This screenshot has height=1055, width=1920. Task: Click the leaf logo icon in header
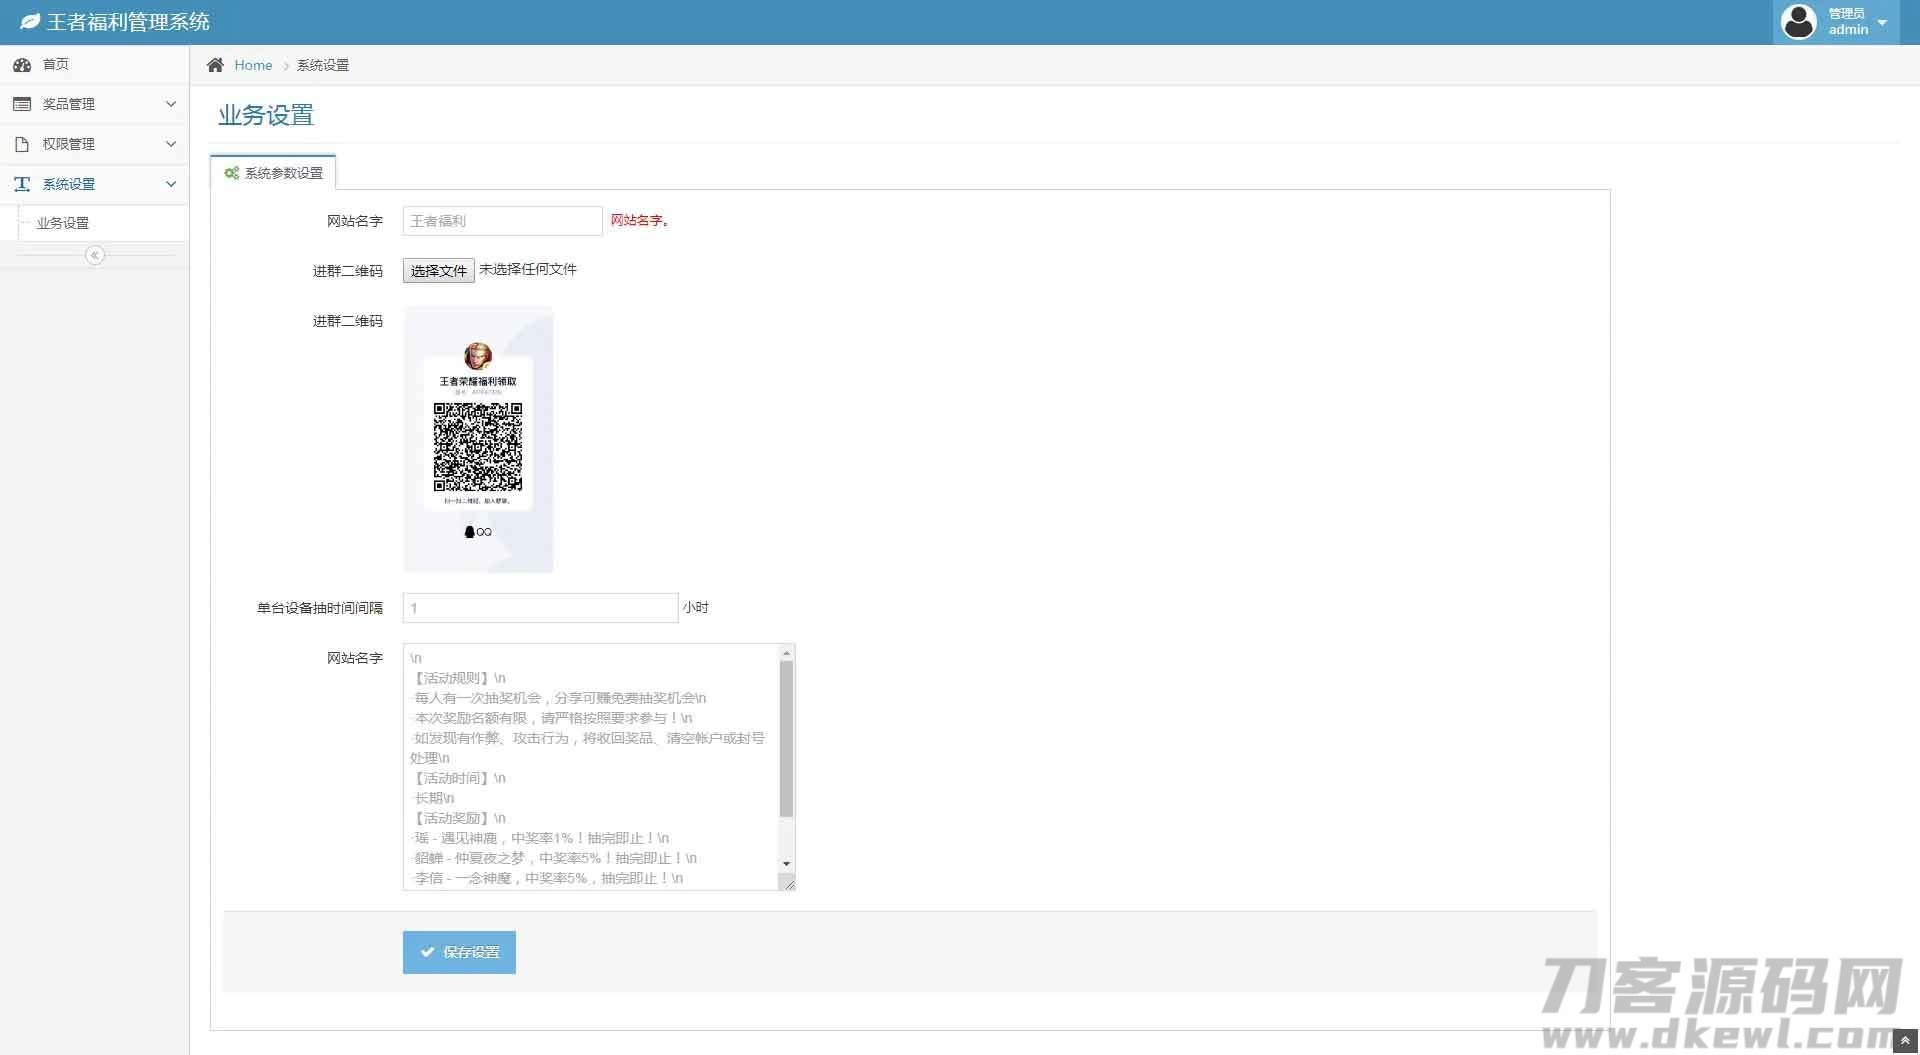click(x=30, y=22)
